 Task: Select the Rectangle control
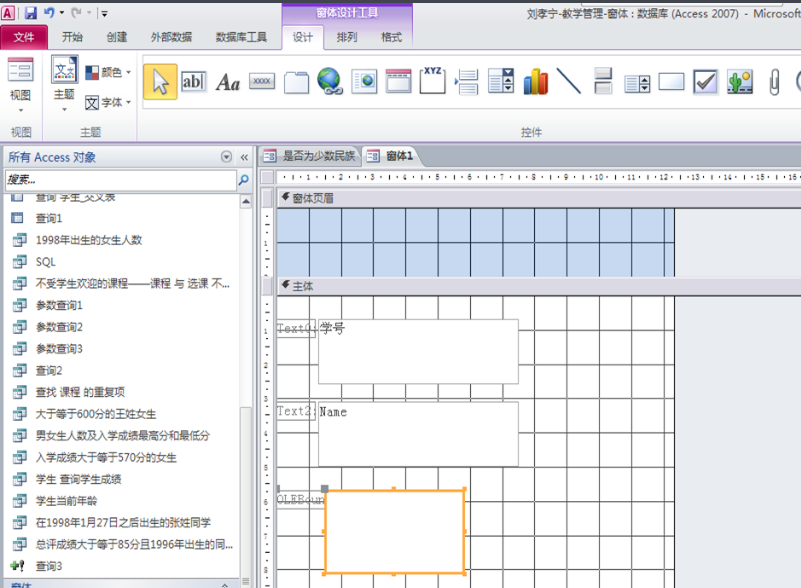(671, 82)
